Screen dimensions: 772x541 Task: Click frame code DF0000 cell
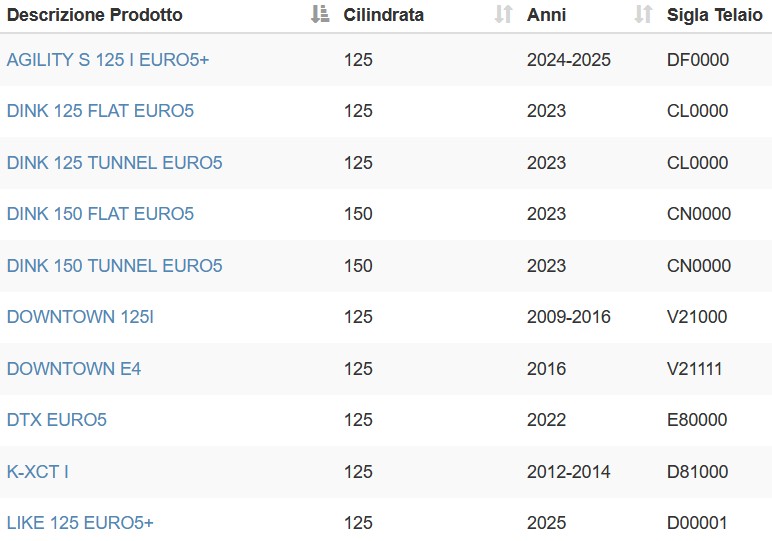(698, 60)
